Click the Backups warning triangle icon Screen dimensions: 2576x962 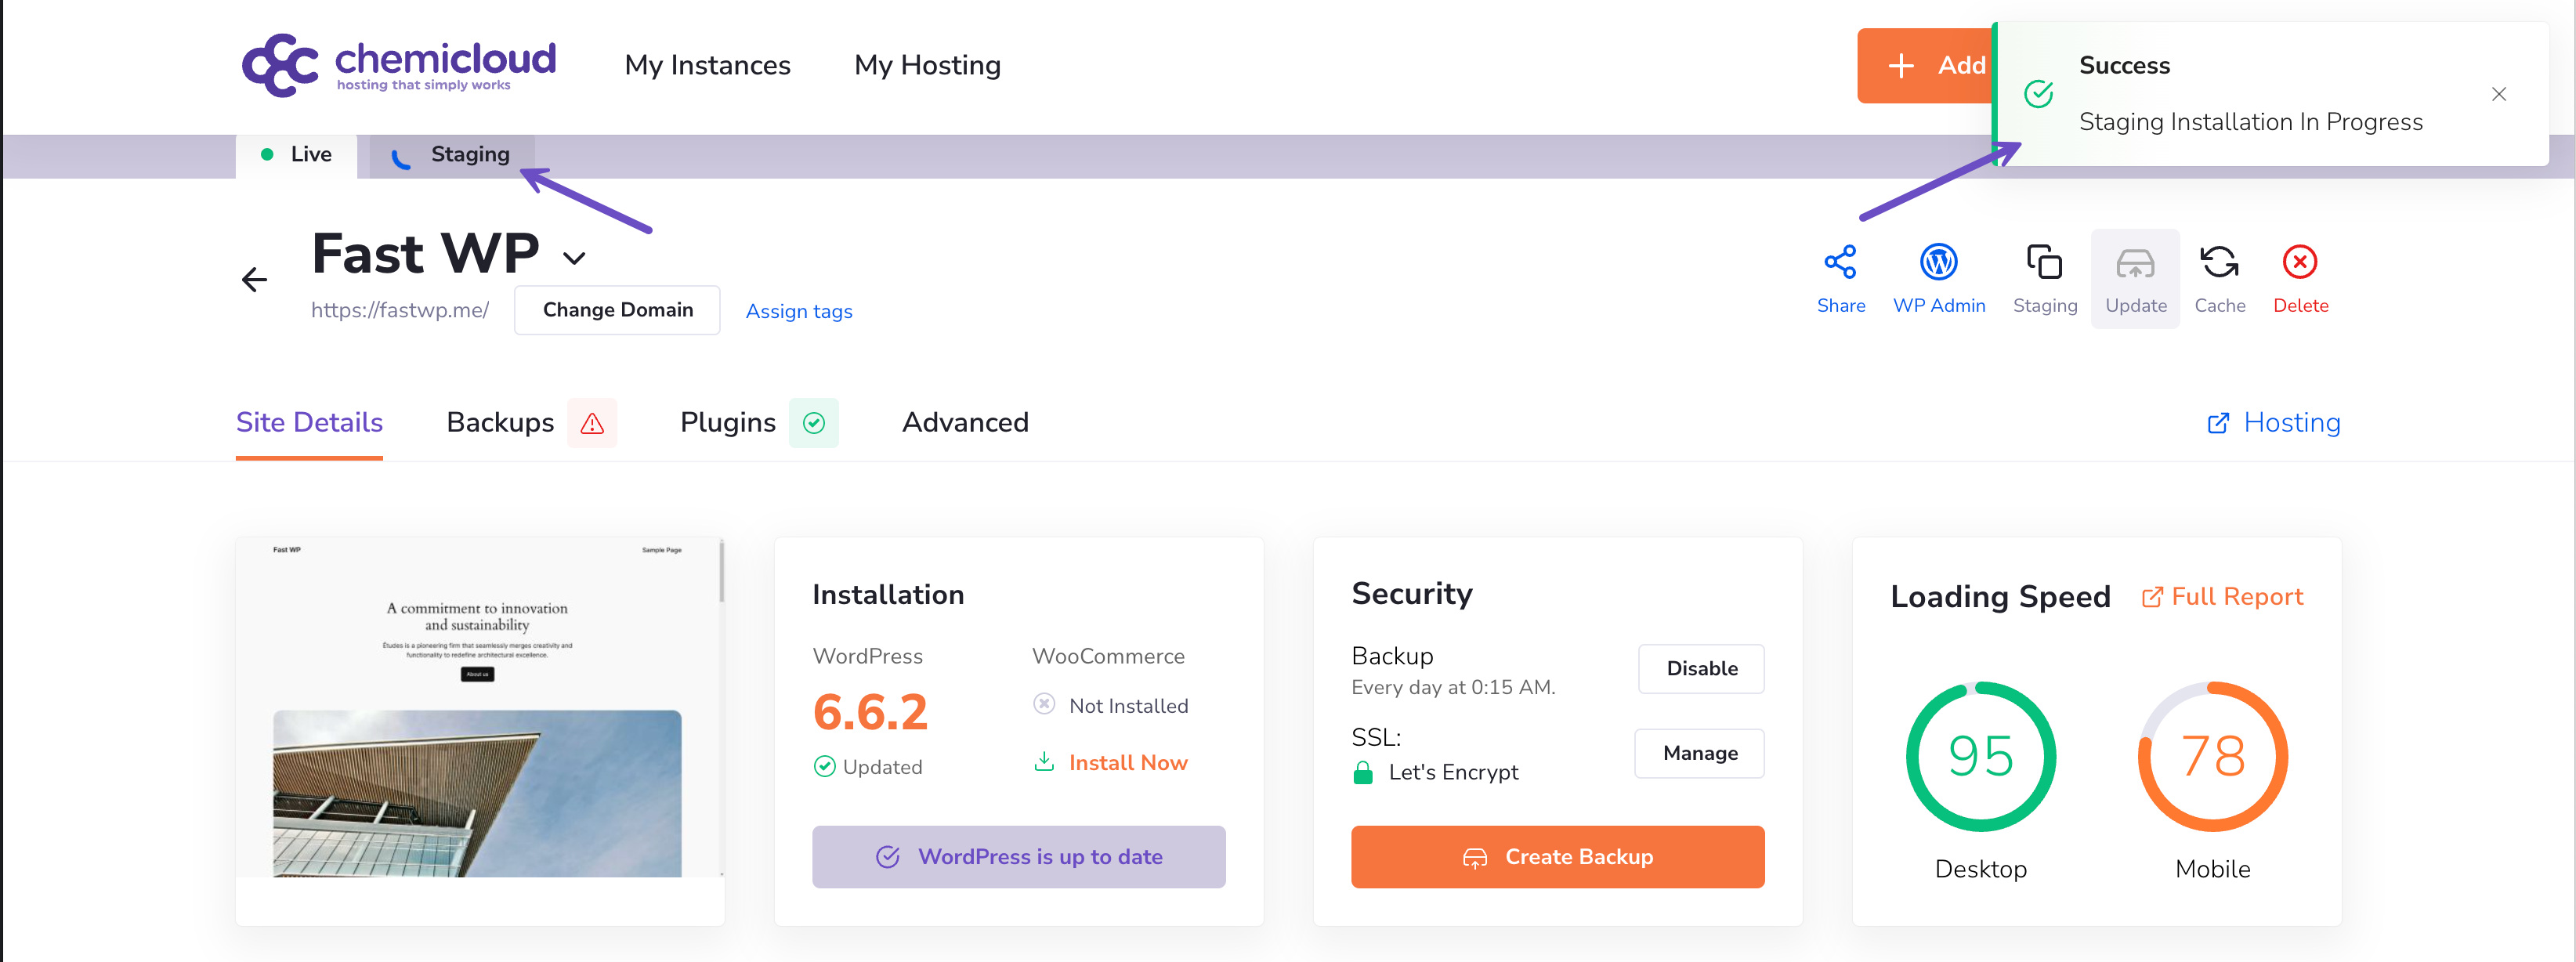coord(592,423)
